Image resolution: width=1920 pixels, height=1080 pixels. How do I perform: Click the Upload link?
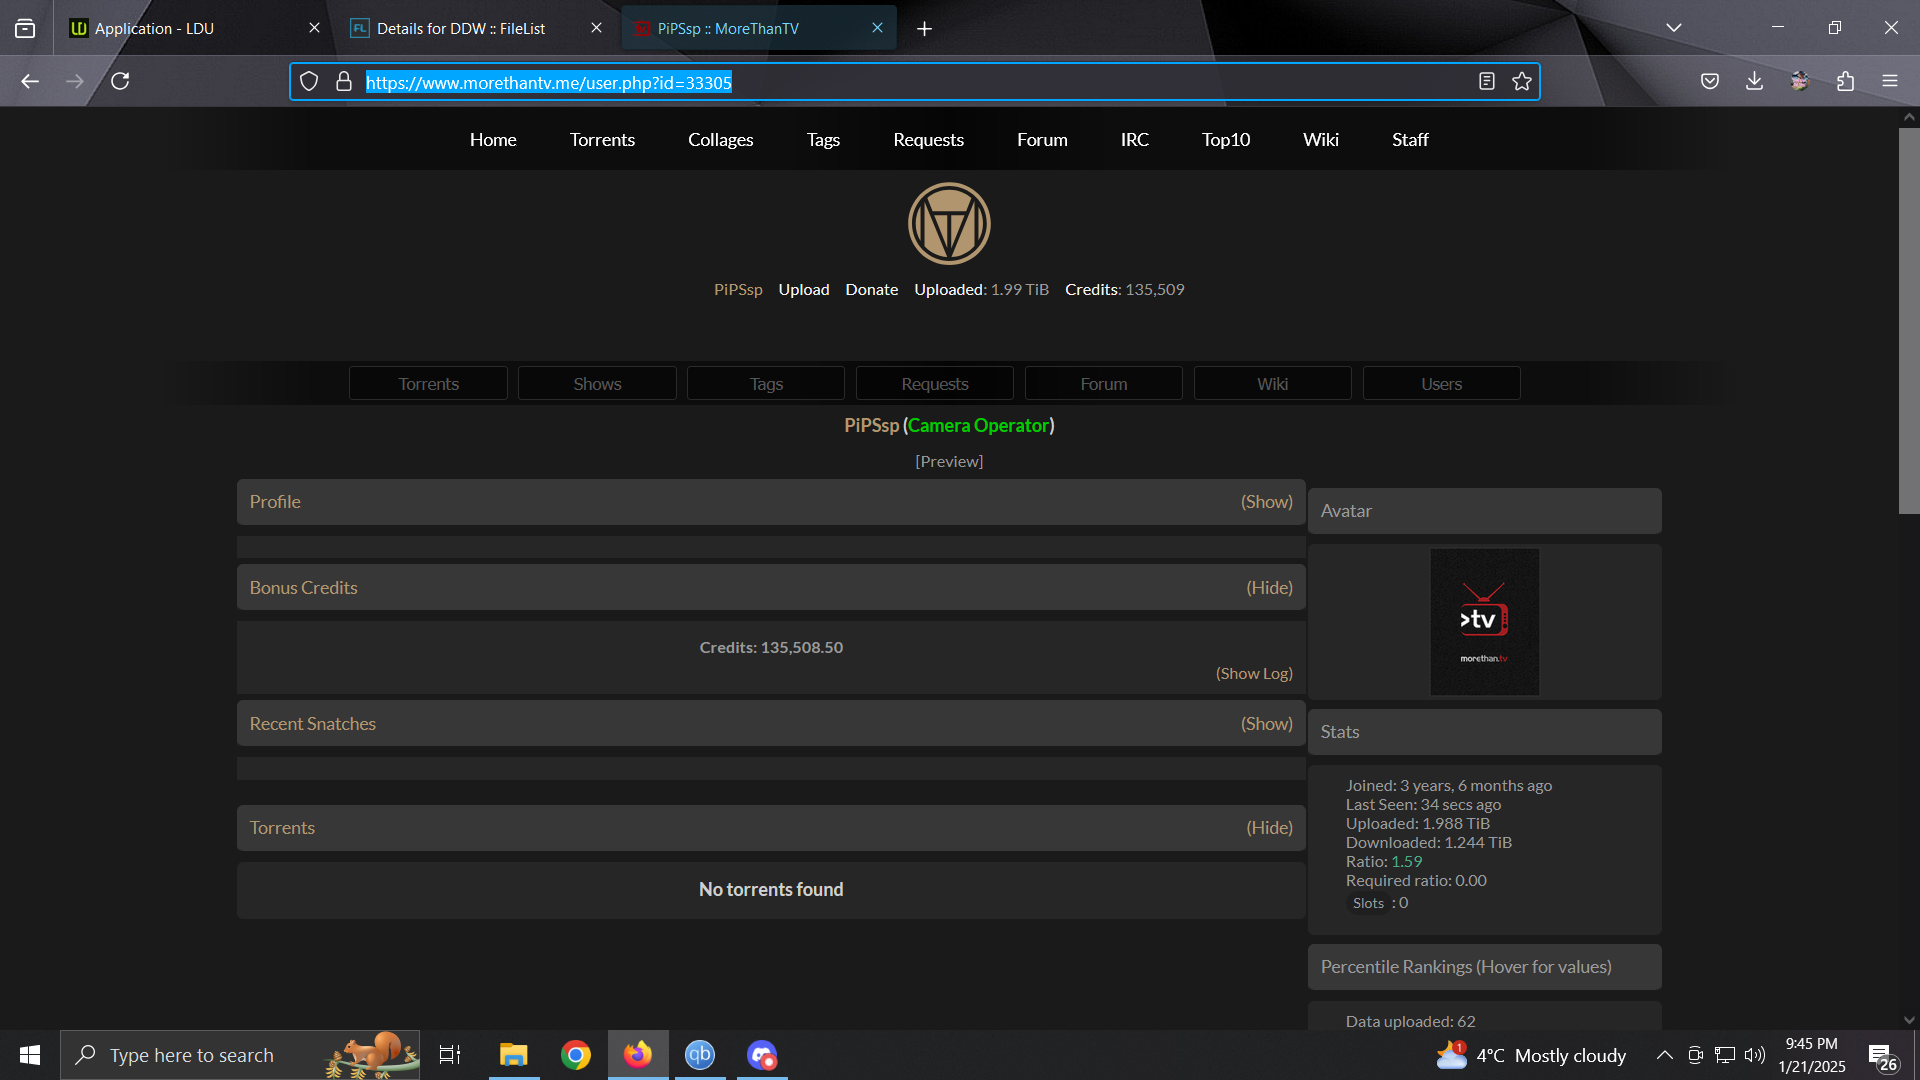pos(804,290)
